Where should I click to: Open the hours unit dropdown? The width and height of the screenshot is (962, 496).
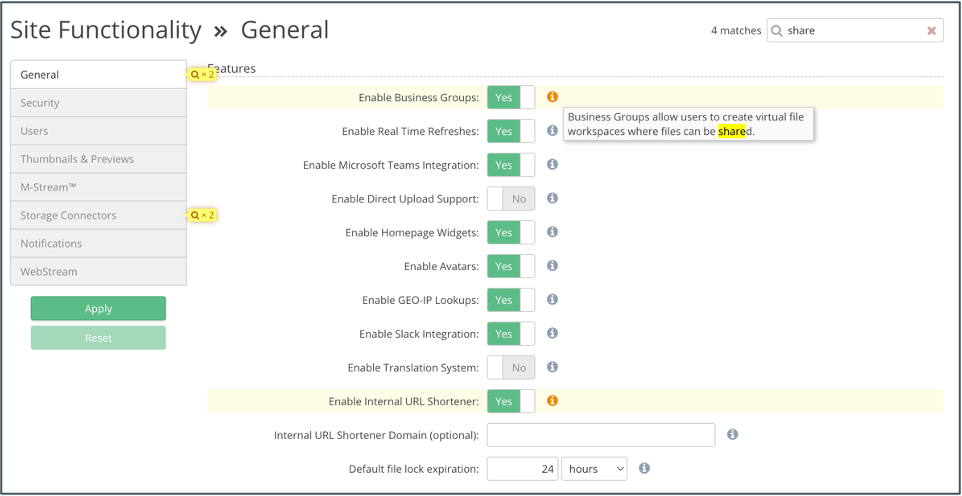594,469
